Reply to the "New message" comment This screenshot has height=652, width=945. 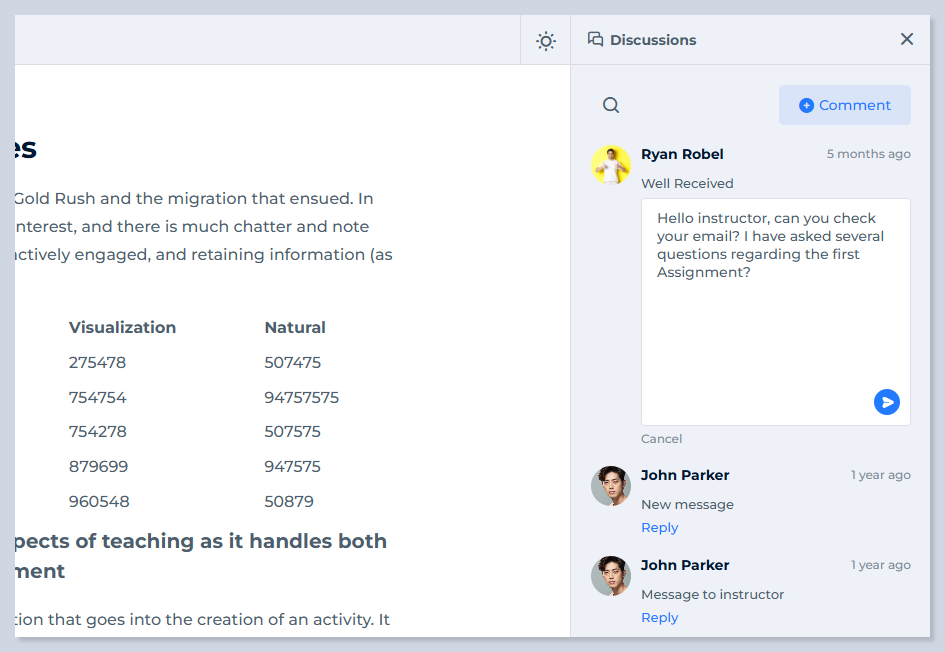659,528
